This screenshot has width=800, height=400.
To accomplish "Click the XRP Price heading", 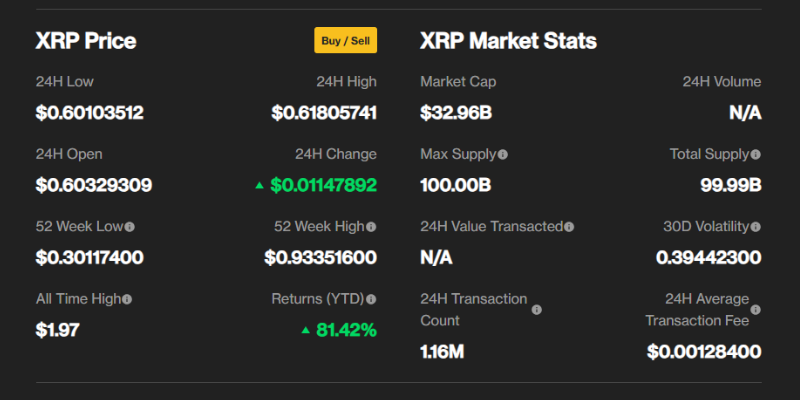I will [x=86, y=41].
